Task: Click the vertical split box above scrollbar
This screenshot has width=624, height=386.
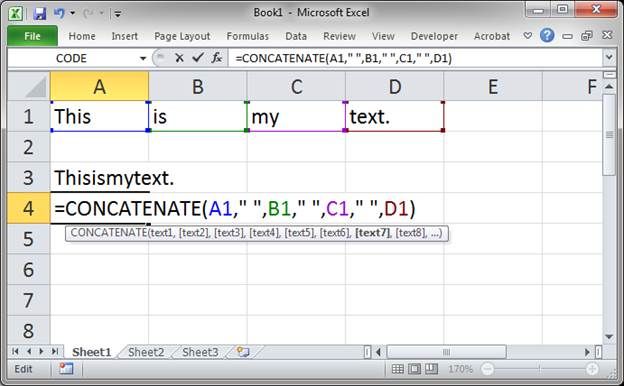Action: click(609, 75)
